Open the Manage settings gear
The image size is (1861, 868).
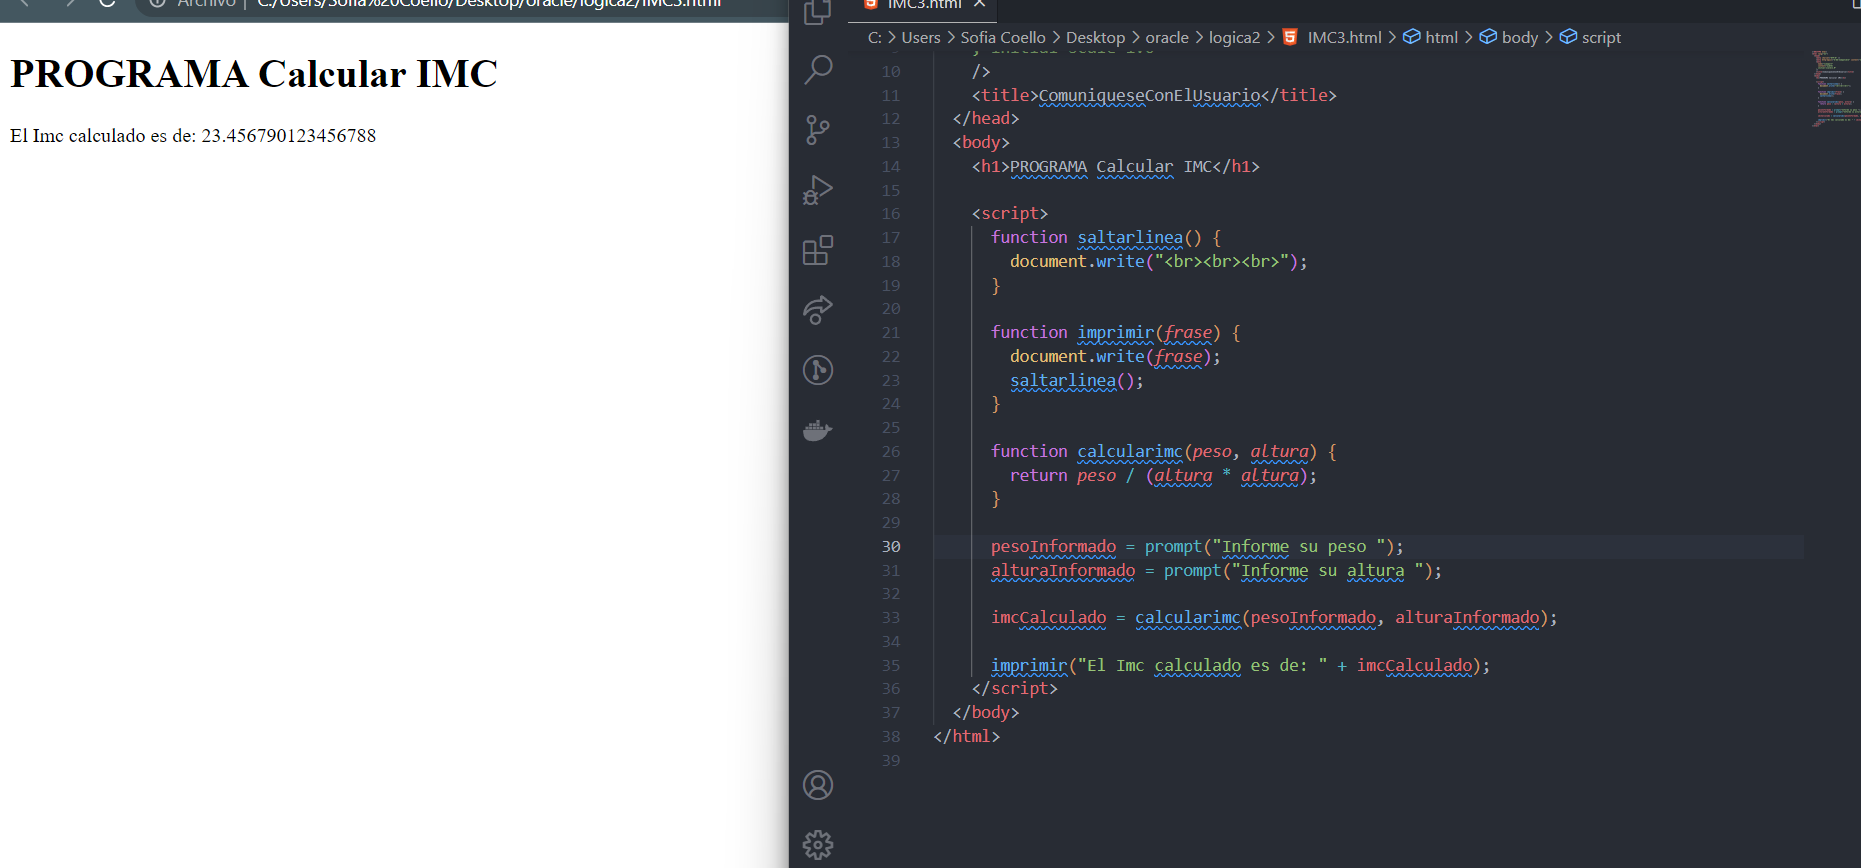pos(818,845)
